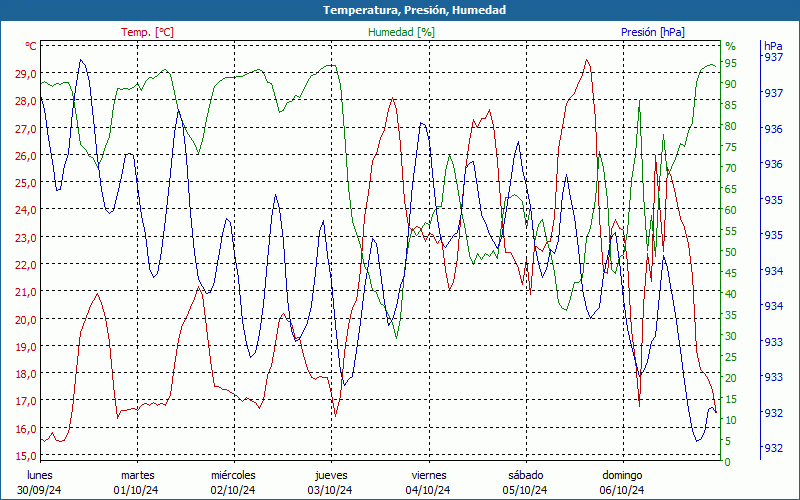Click temperature axis value "17,0"
800x500 pixels.
pyautogui.click(x=26, y=400)
